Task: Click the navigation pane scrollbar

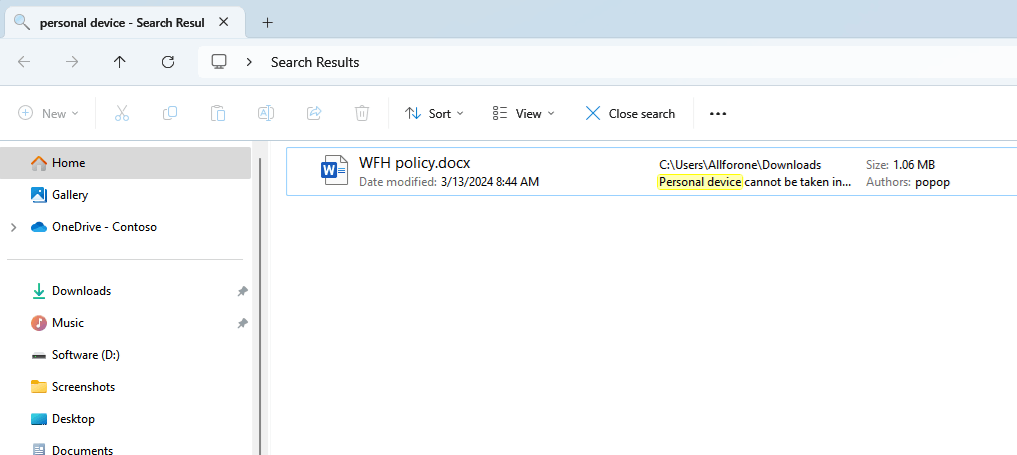Action: pyautogui.click(x=260, y=305)
